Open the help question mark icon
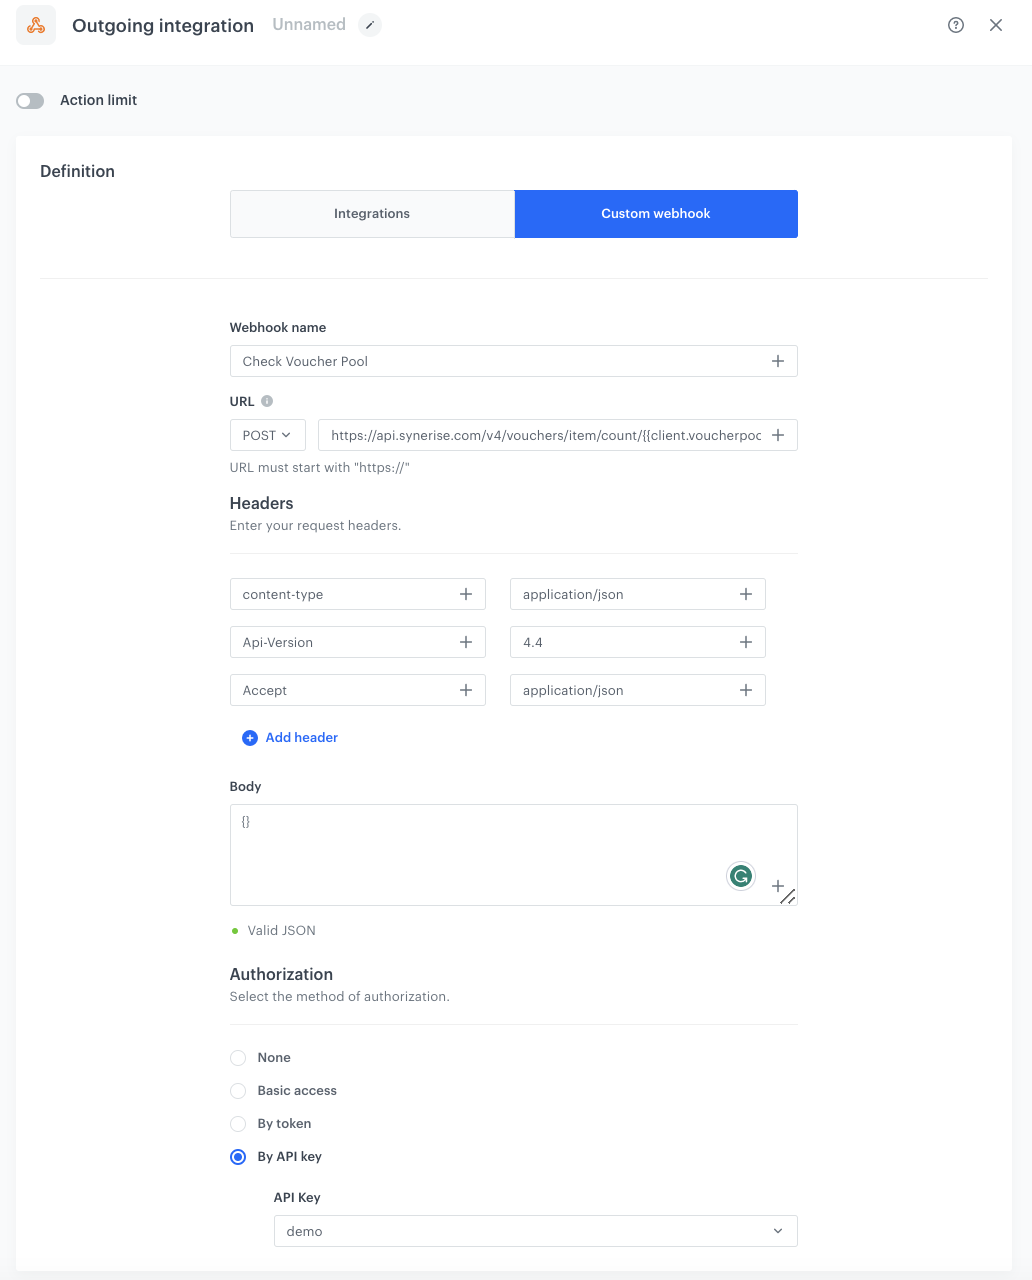1032x1280 pixels. pyautogui.click(x=956, y=25)
